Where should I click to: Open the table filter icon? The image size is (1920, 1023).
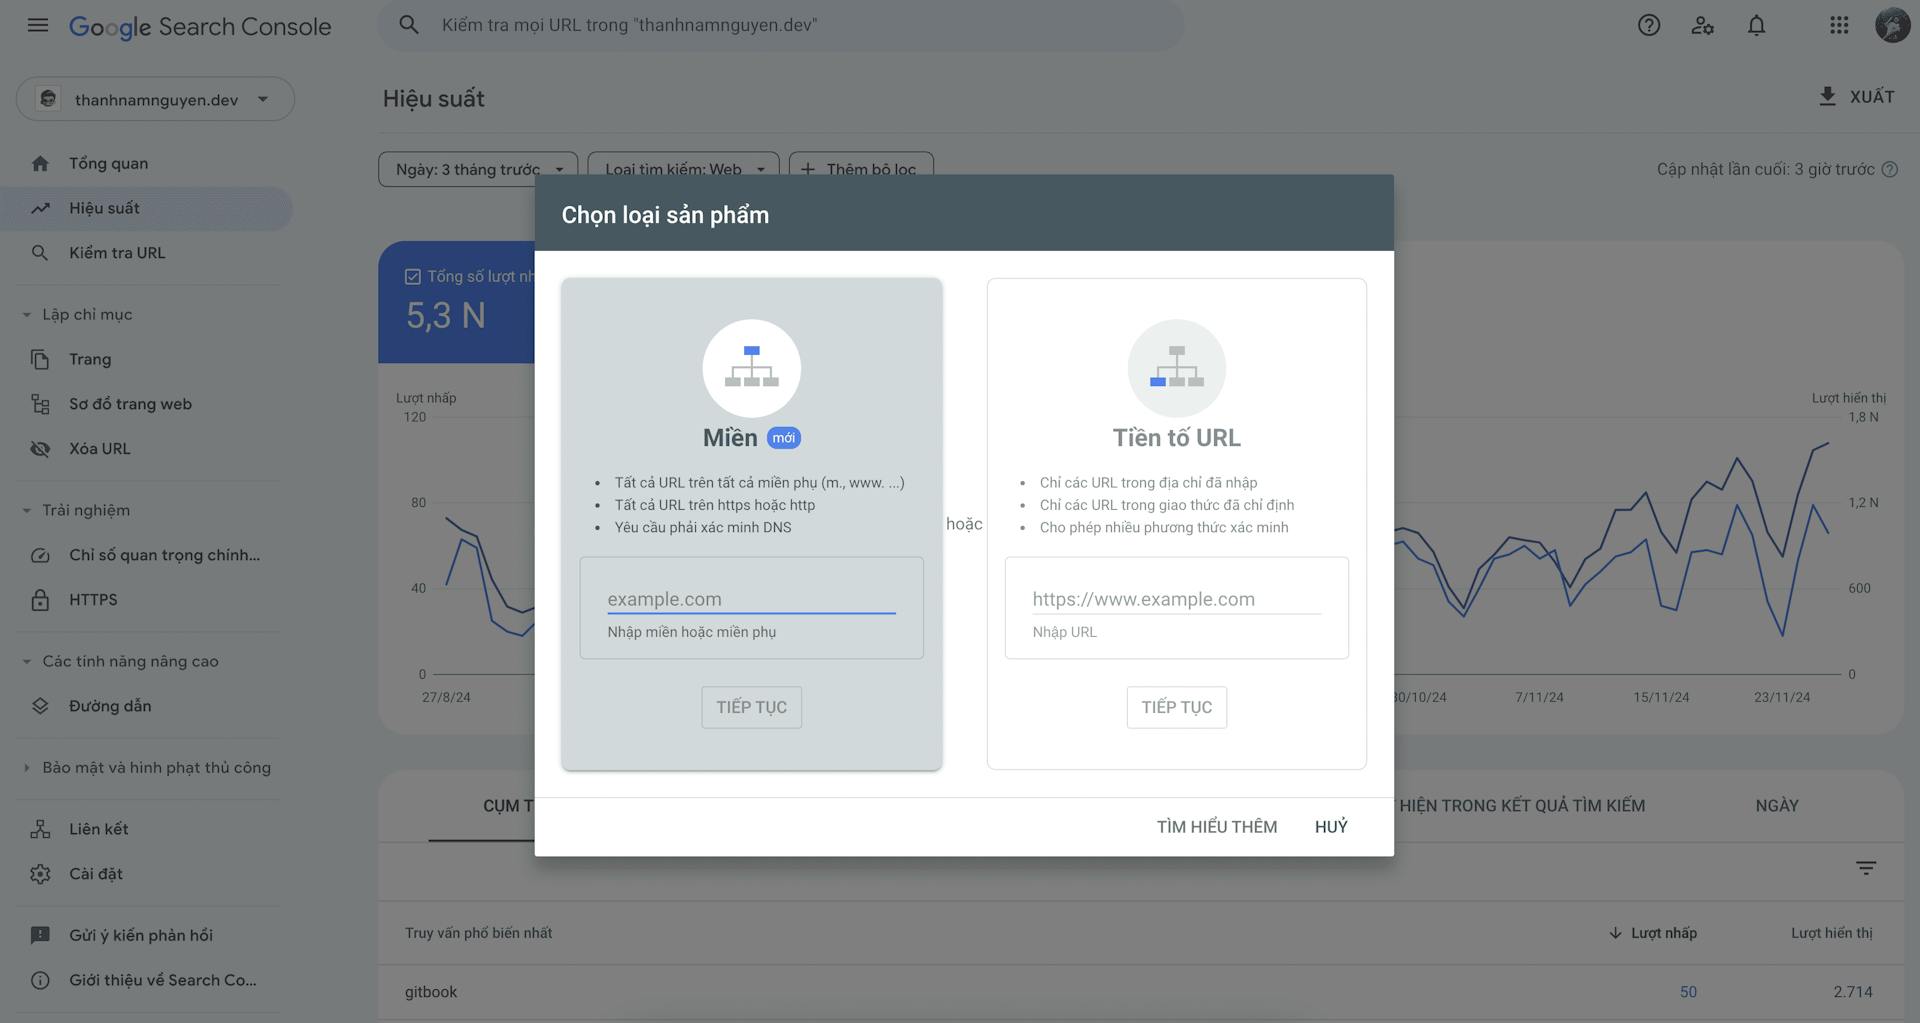(1865, 868)
